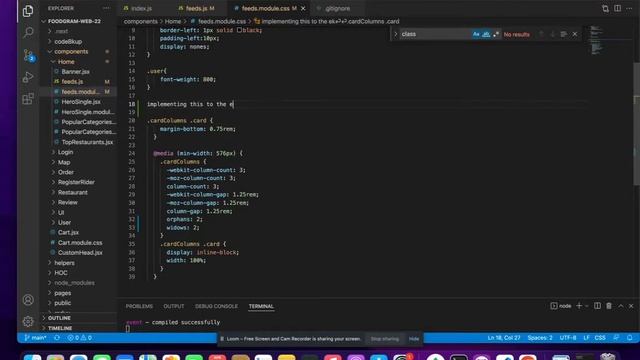This screenshot has height=360, width=640.
Task: Open Source Control view with badge
Action: [28, 55]
